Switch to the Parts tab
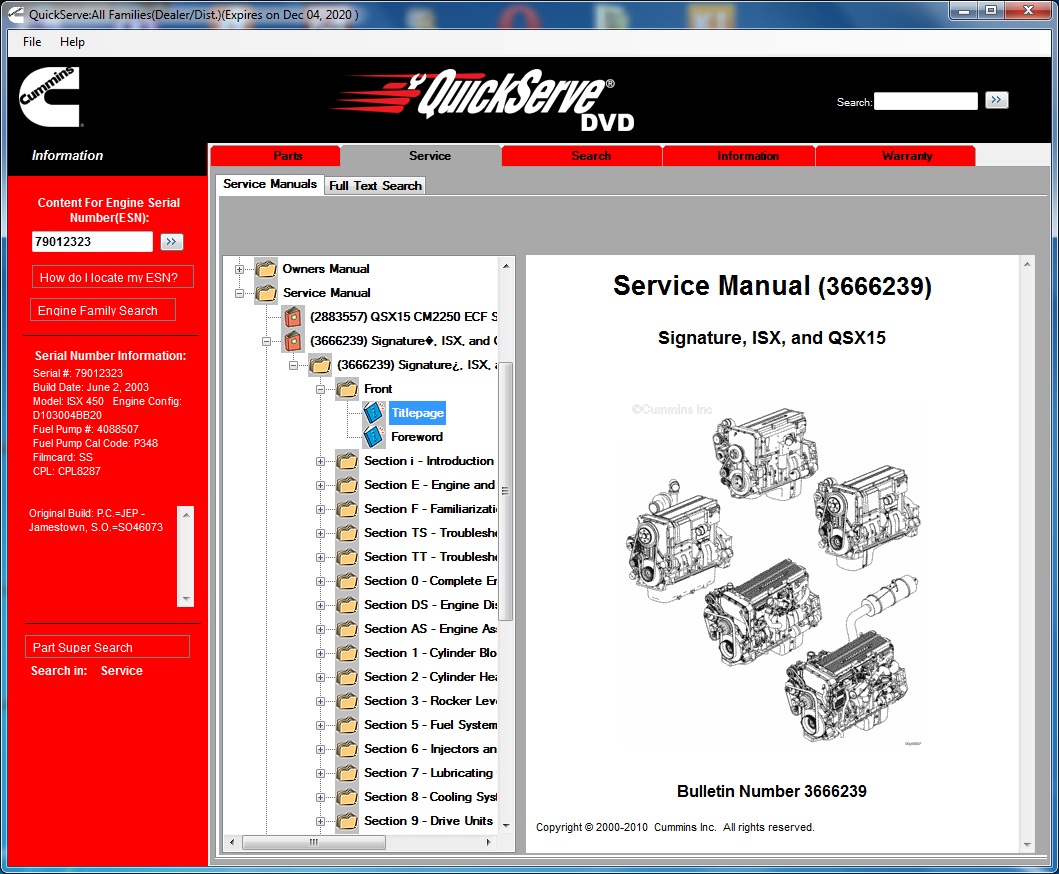This screenshot has height=874, width=1059. point(276,155)
